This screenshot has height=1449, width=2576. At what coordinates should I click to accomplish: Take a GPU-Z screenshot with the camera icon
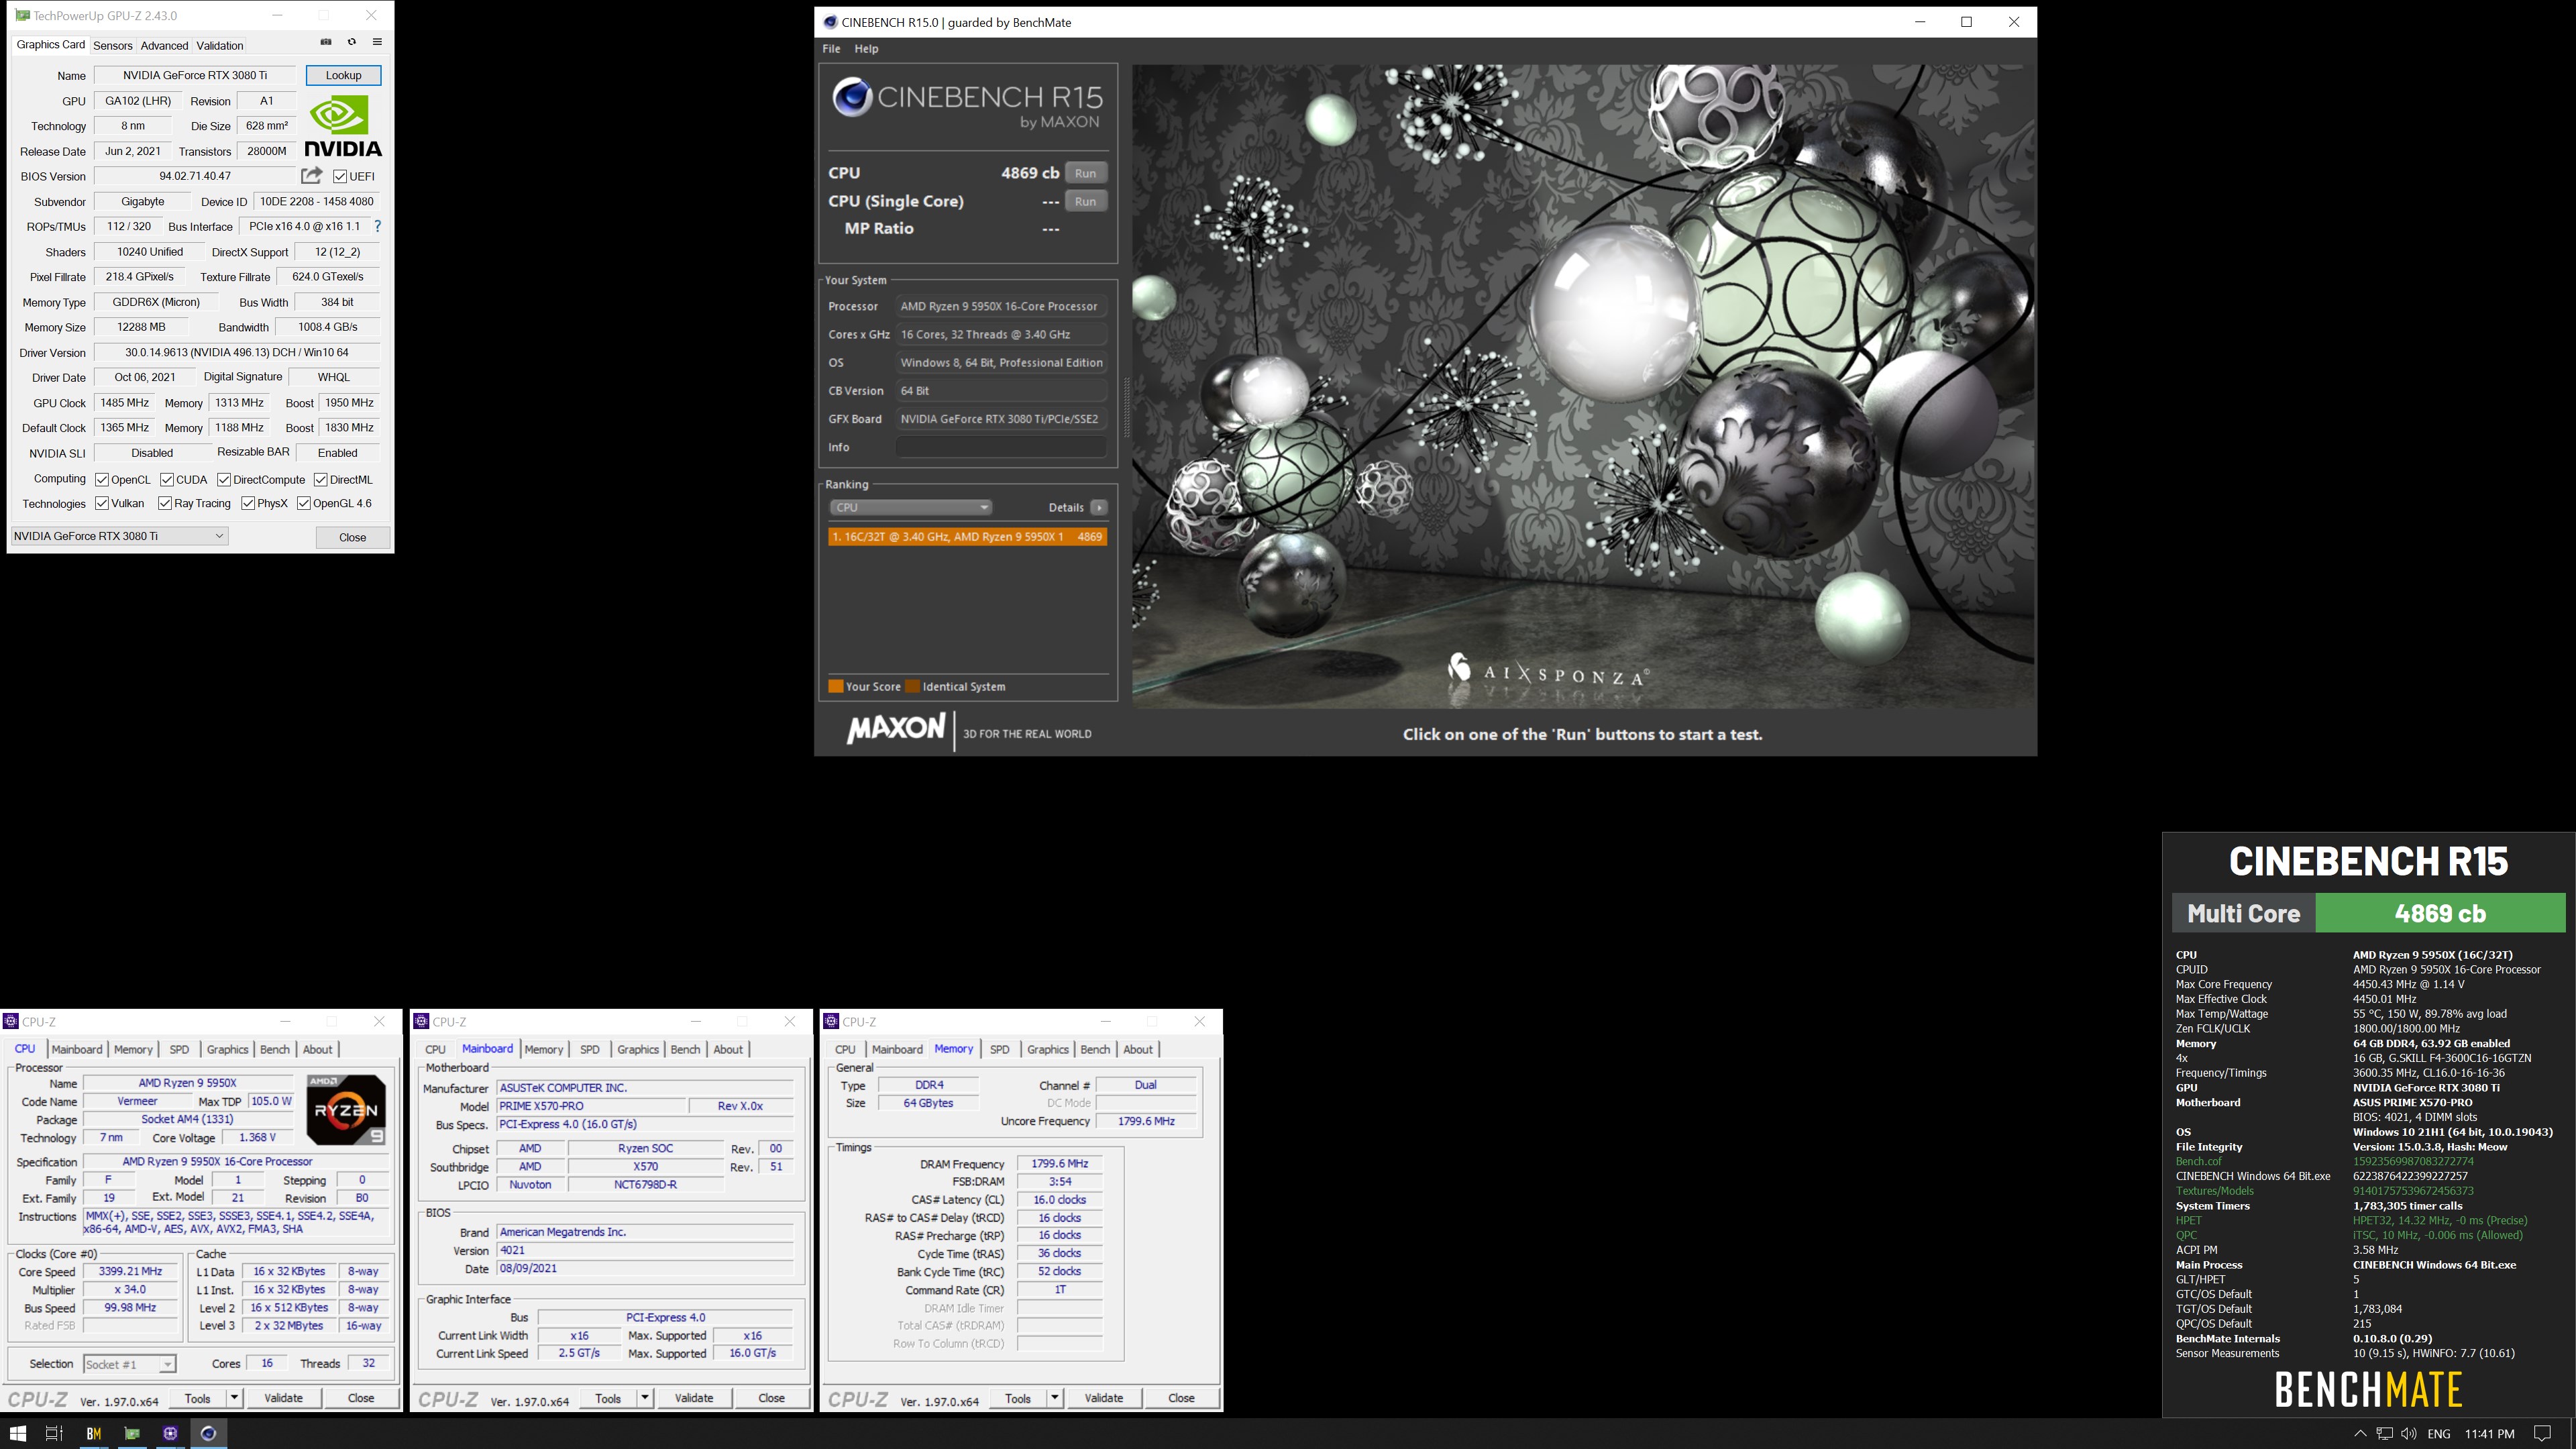click(326, 42)
